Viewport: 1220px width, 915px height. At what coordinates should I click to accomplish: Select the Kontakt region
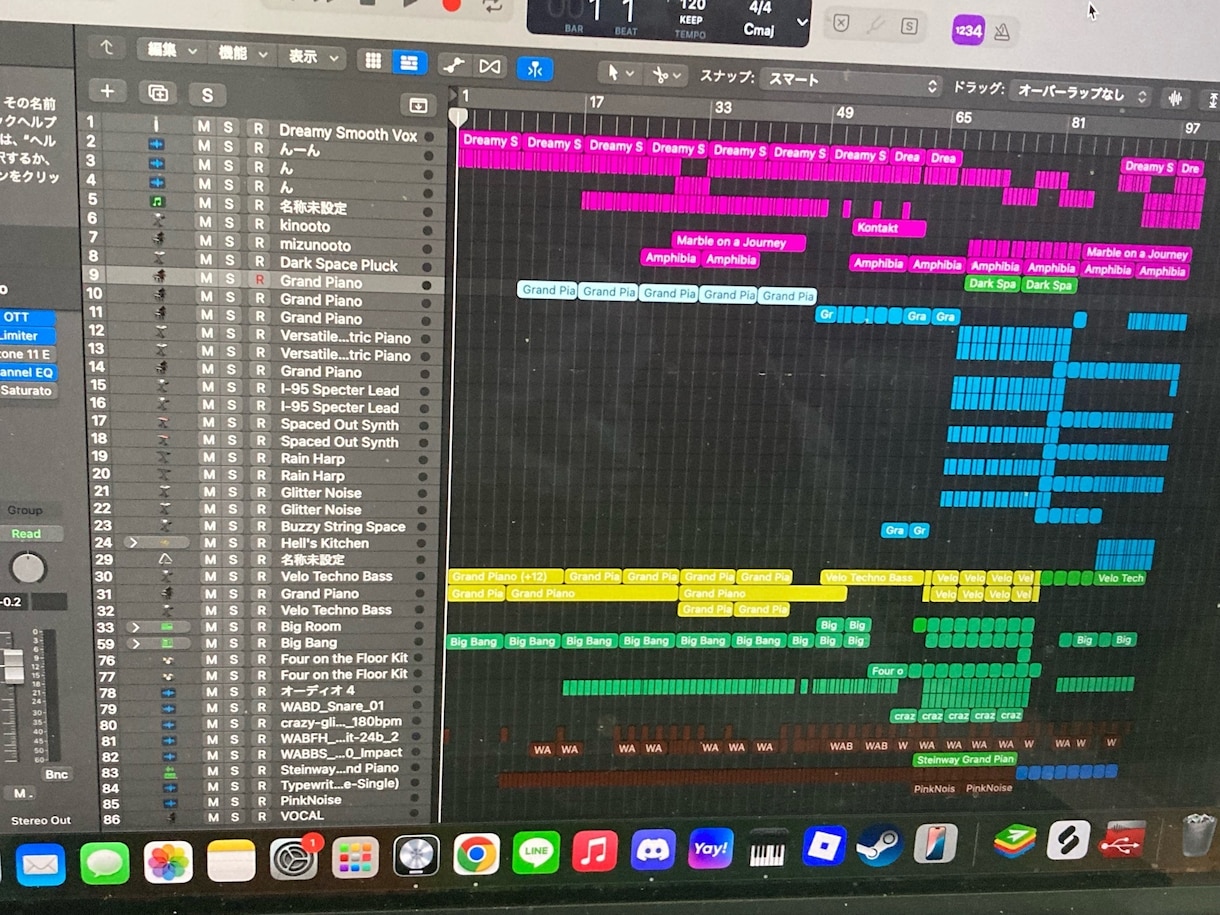pos(888,229)
